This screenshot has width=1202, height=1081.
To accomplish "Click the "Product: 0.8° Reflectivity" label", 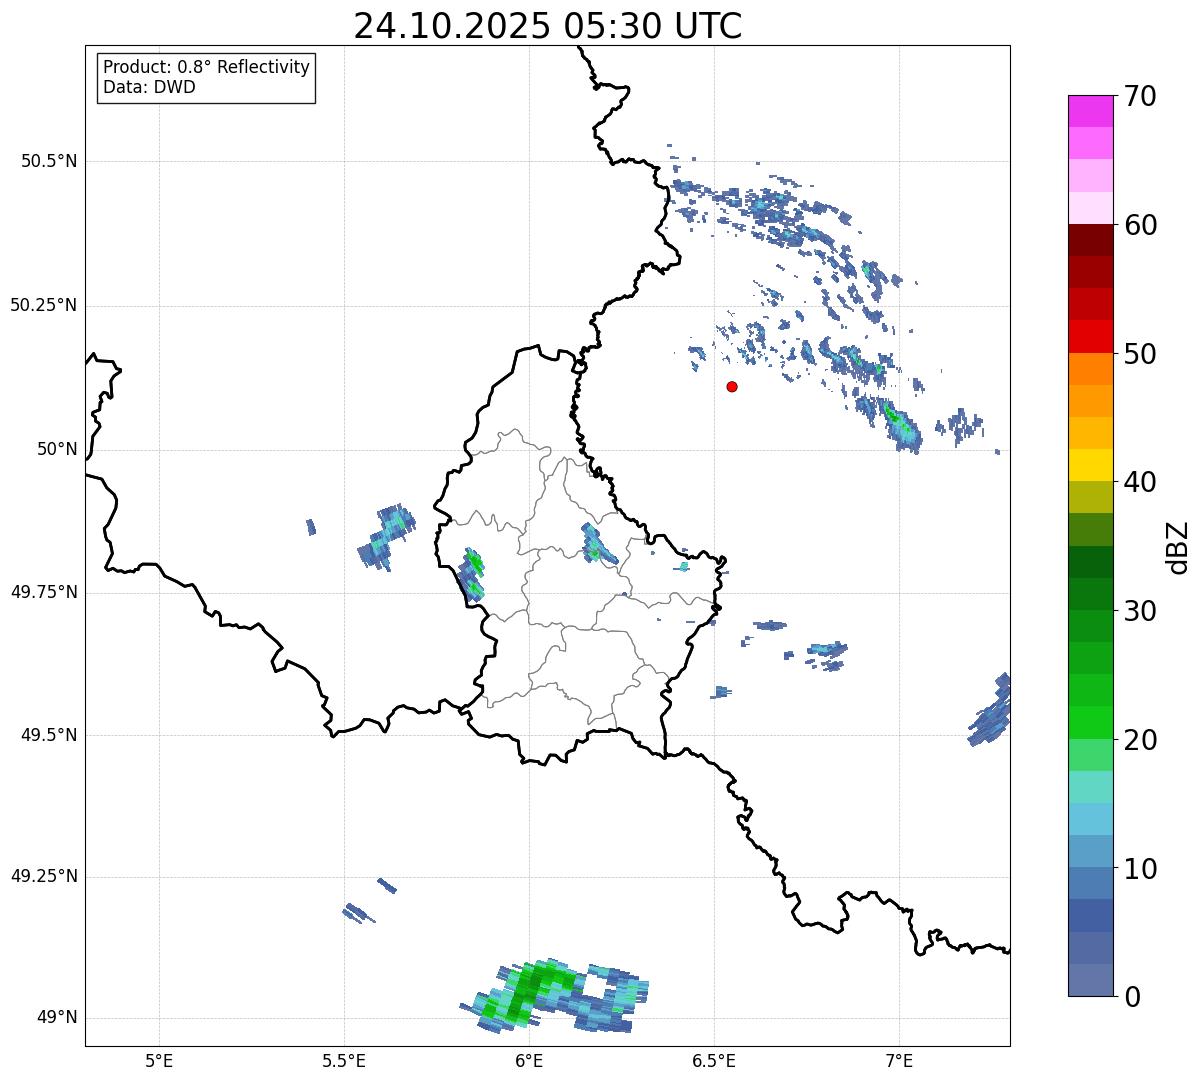I will (x=206, y=67).
